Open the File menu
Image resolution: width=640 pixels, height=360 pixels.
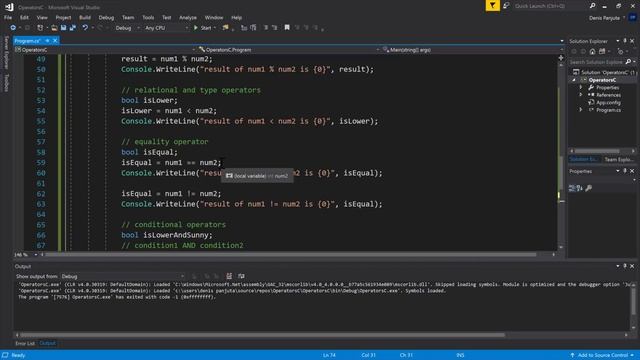[x=8, y=18]
